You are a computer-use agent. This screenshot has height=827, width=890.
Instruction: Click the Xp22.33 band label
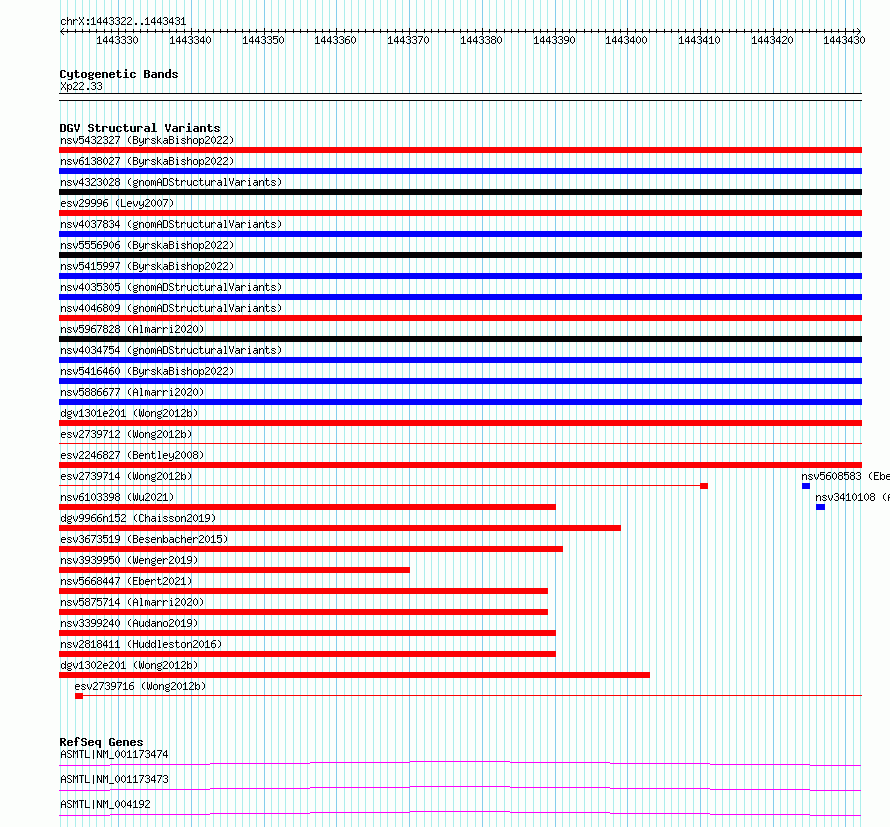point(81,86)
